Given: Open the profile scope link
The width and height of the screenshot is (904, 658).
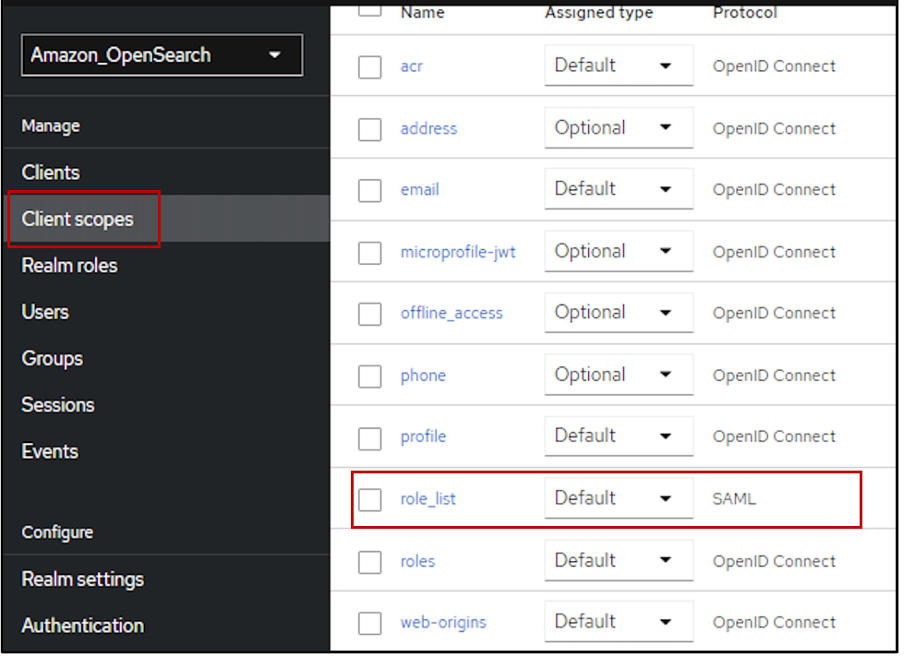Looking at the screenshot, I should pyautogui.click(x=423, y=437).
